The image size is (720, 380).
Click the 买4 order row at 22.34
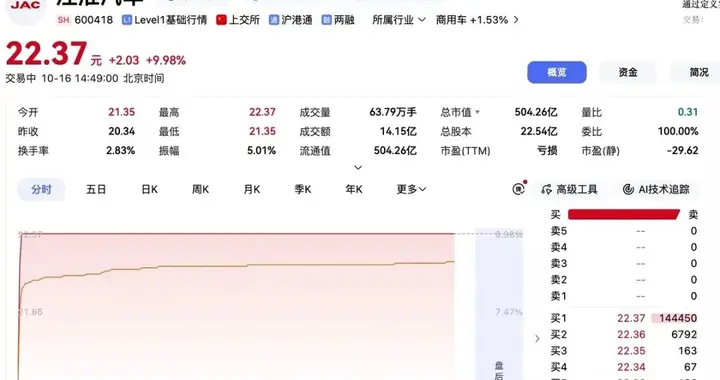click(624, 367)
